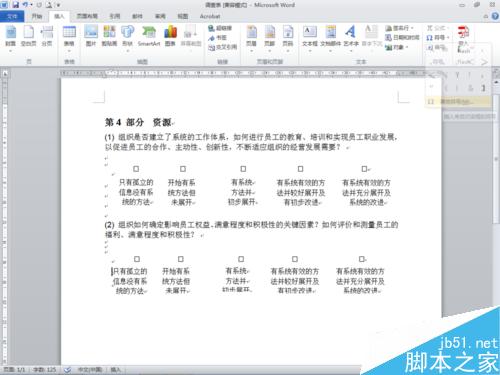Screen dimensions: 500x375
Task: Click the insert mode (插入) status bar indicator
Action: (x=115, y=369)
